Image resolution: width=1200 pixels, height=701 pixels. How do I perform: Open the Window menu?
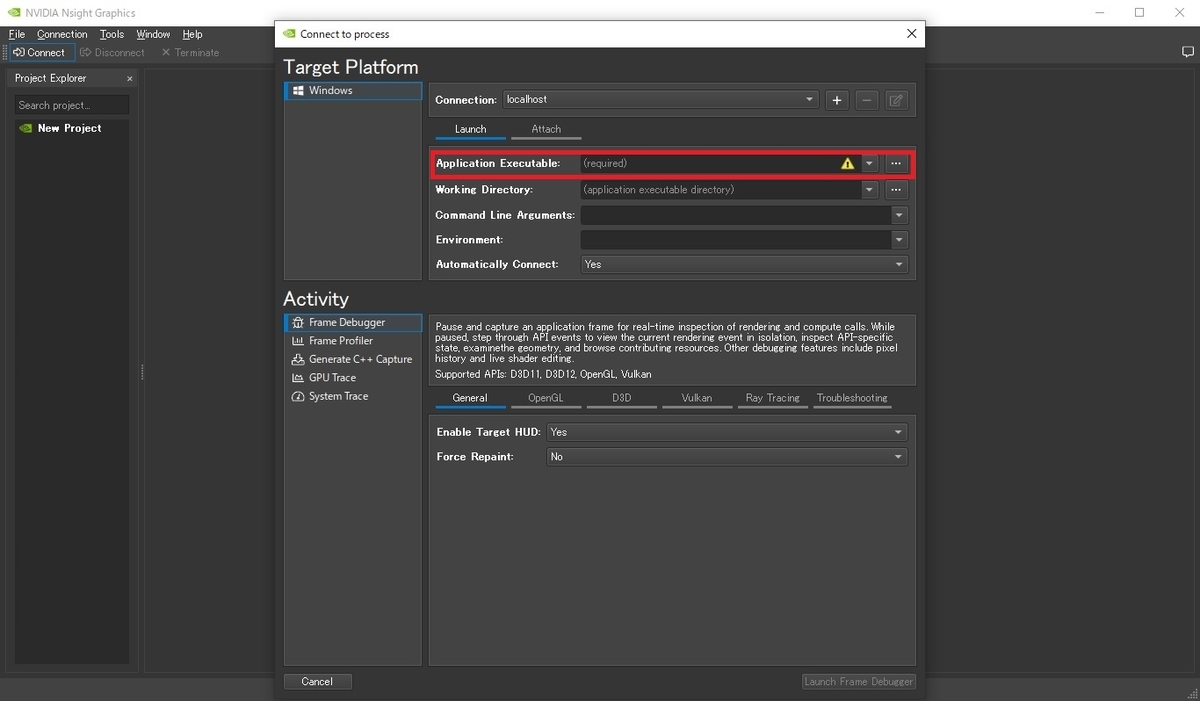tap(153, 34)
